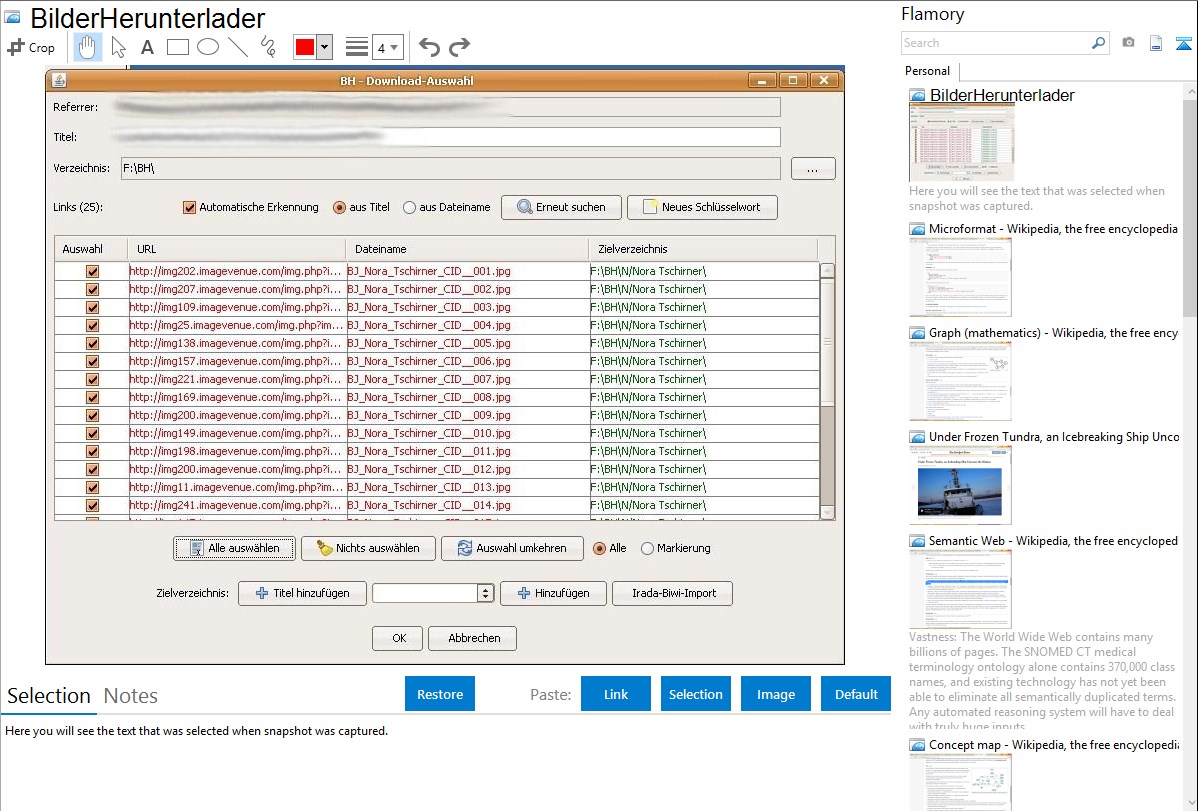The image size is (1198, 811).
Task: Paste as Link
Action: pos(616,694)
